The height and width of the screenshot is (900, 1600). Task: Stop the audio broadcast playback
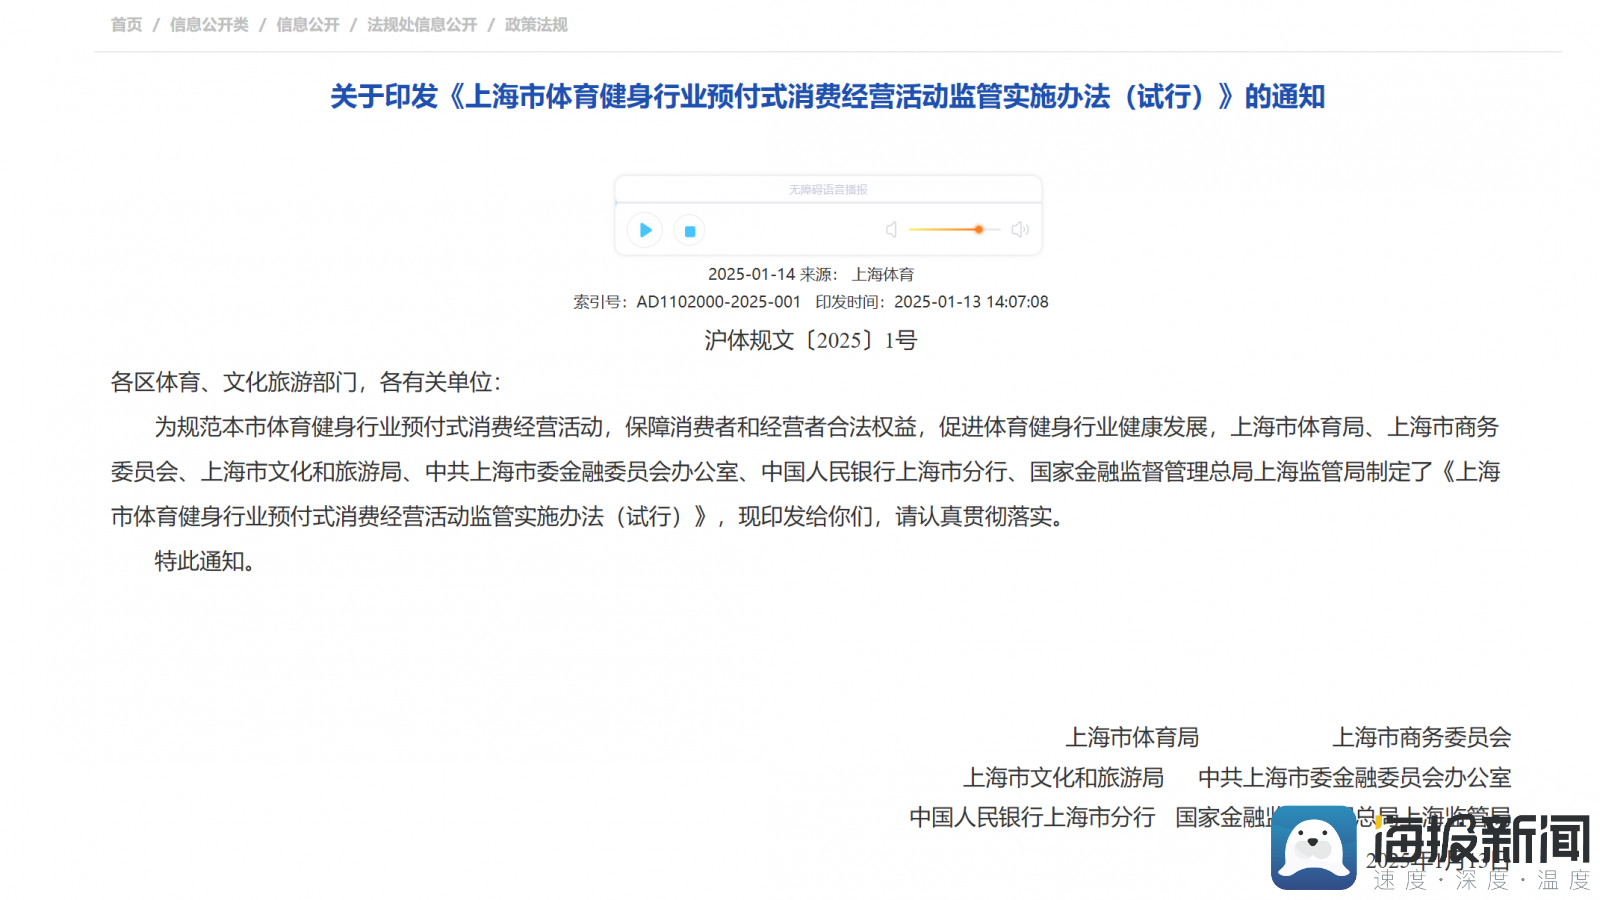[x=689, y=231]
